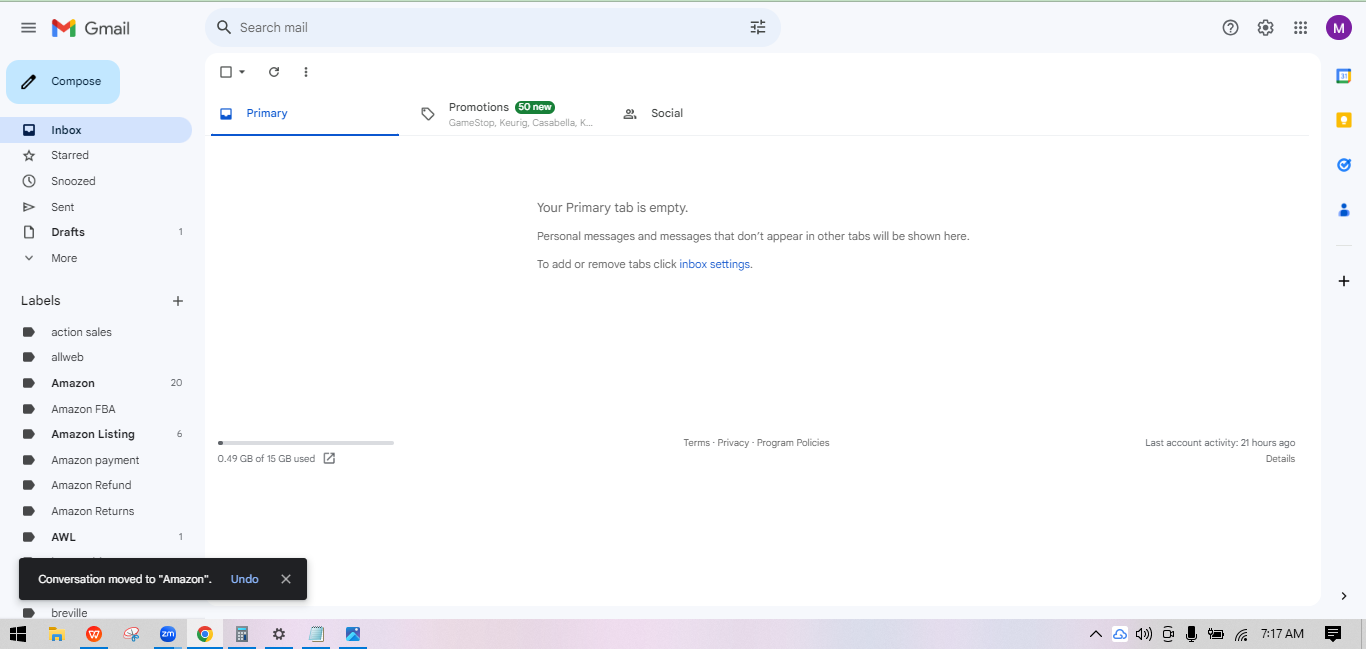Open account activity Details link
The height and width of the screenshot is (649, 1366).
click(x=1280, y=459)
